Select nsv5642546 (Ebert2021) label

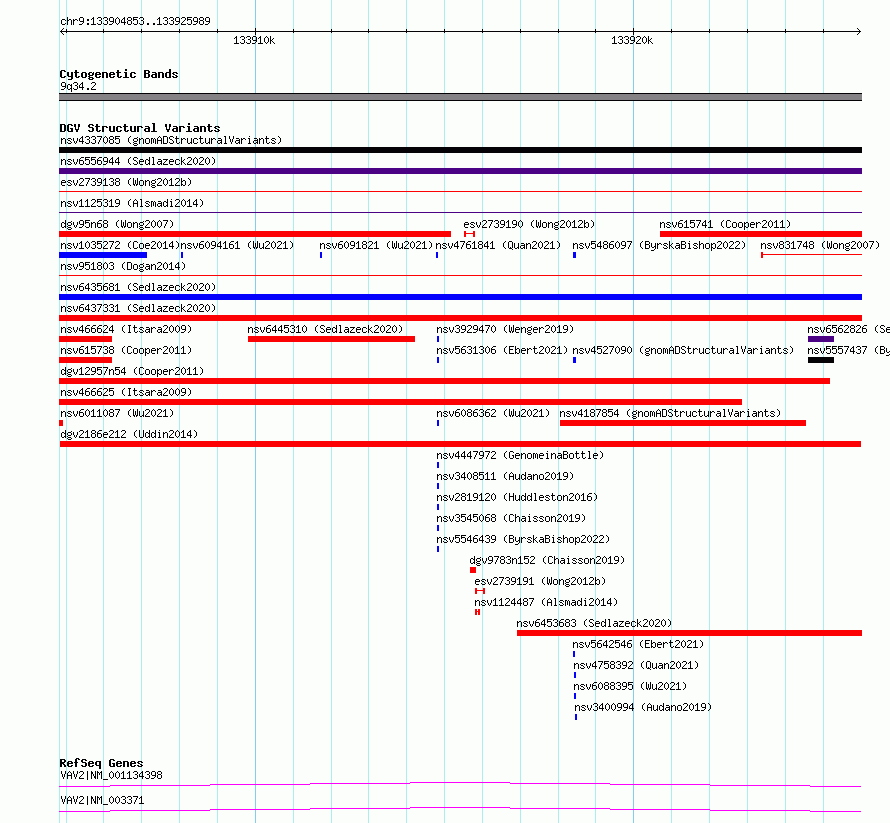[x=638, y=644]
